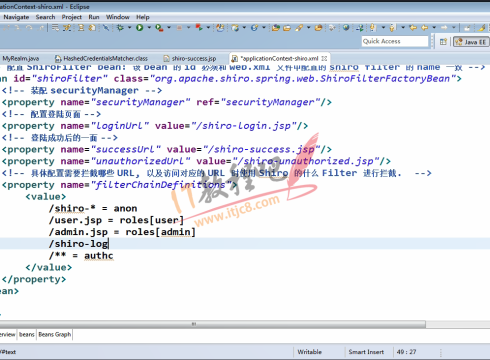Click the '/shiro-* = anon' line
The width and height of the screenshot is (490, 360).
[x=93, y=209]
